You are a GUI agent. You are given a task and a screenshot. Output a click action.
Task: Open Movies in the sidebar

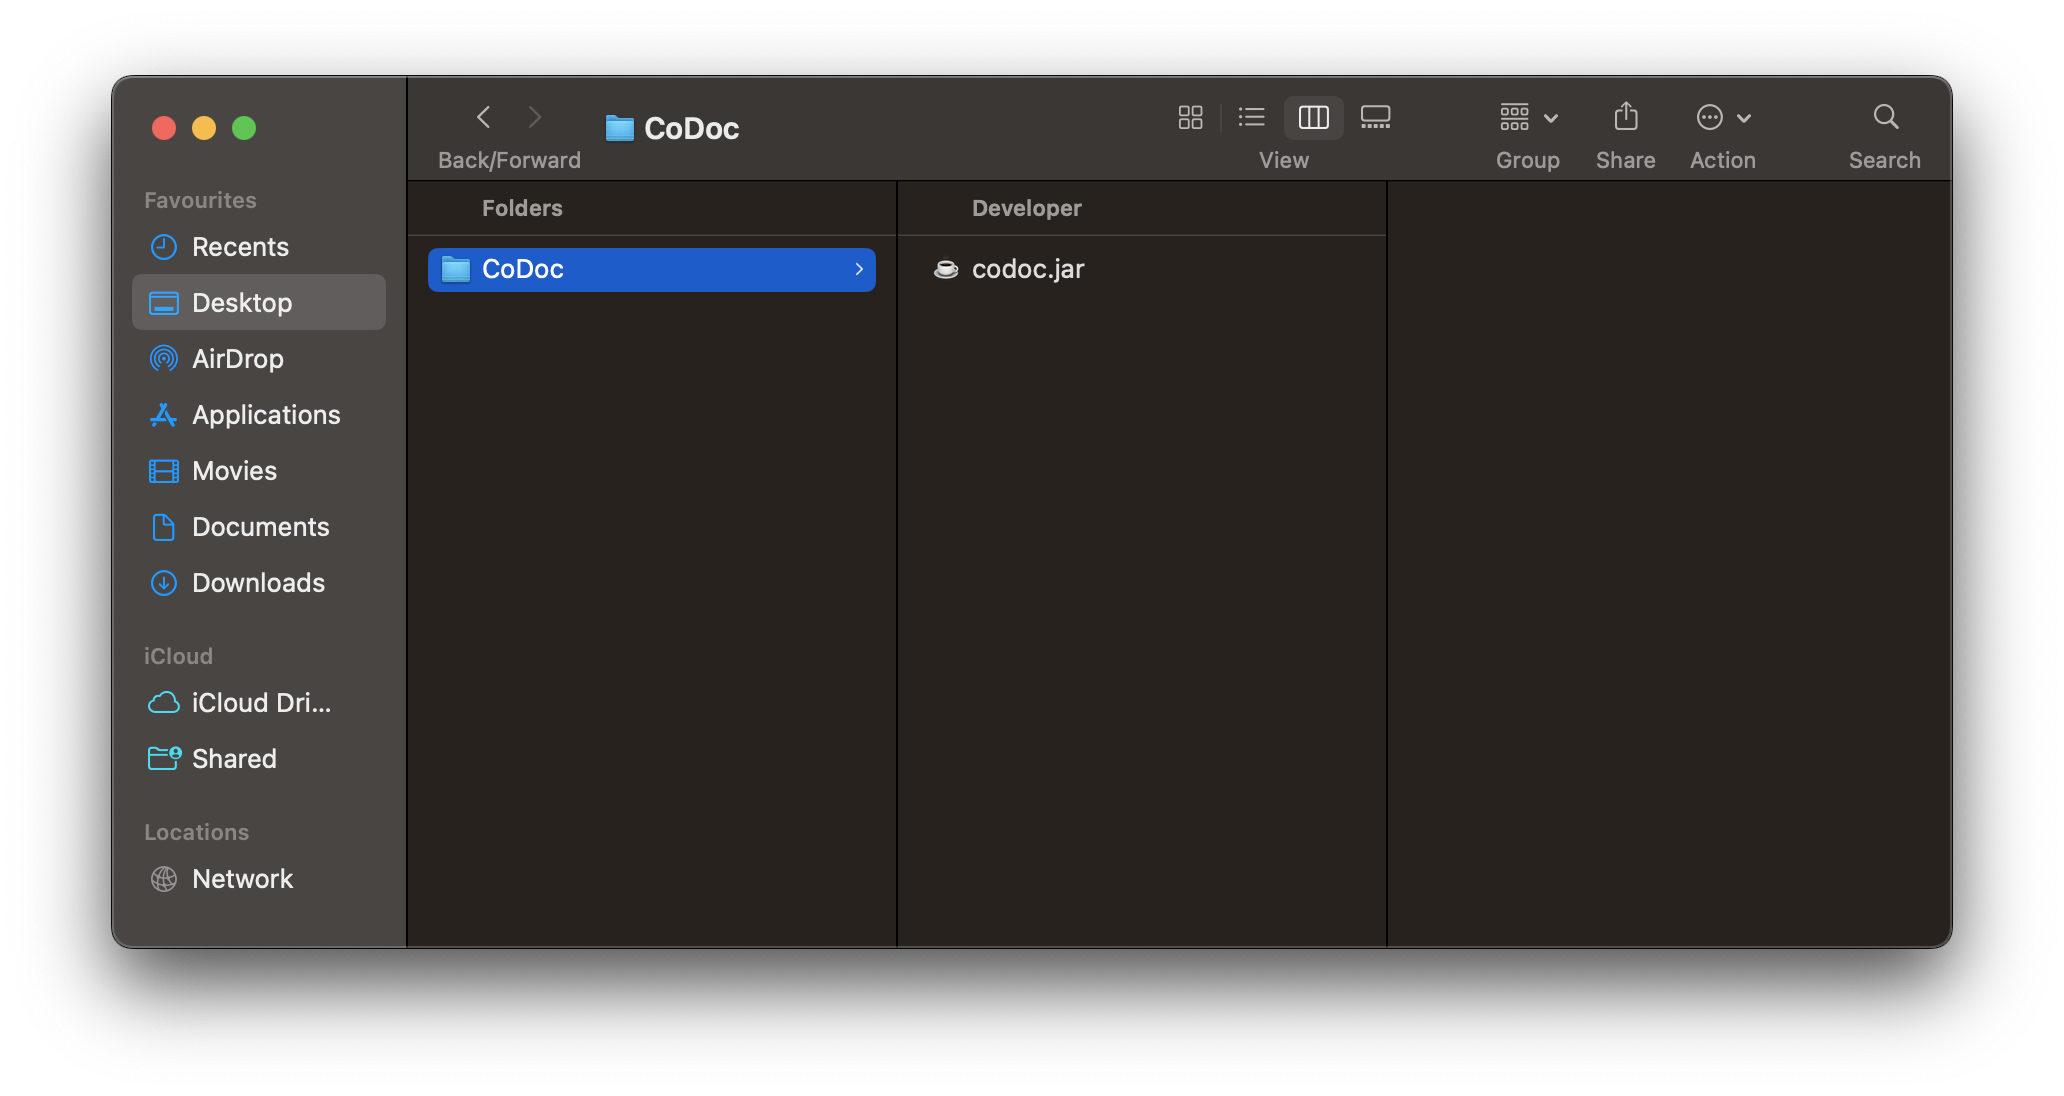[259, 471]
